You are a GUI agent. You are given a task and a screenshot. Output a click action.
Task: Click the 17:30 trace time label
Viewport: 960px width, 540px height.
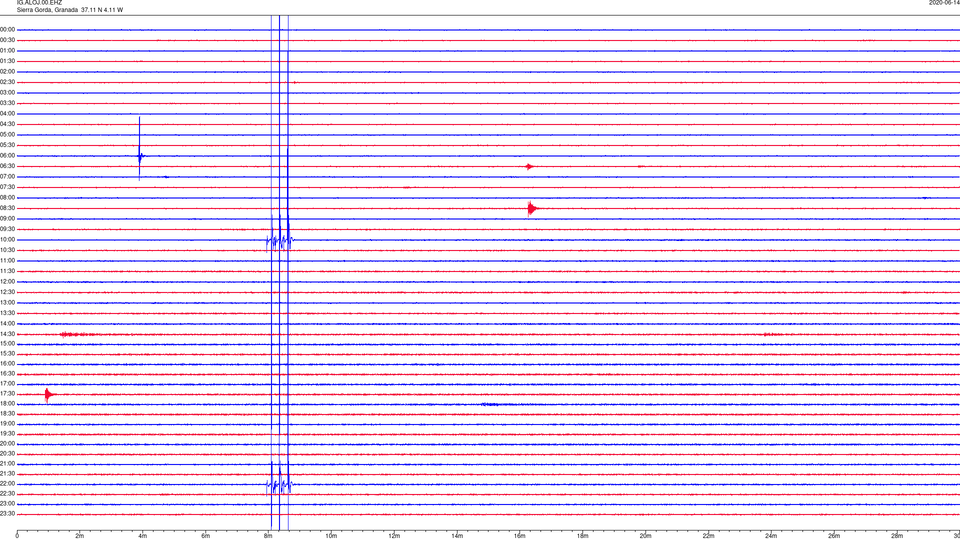[x=7, y=394]
